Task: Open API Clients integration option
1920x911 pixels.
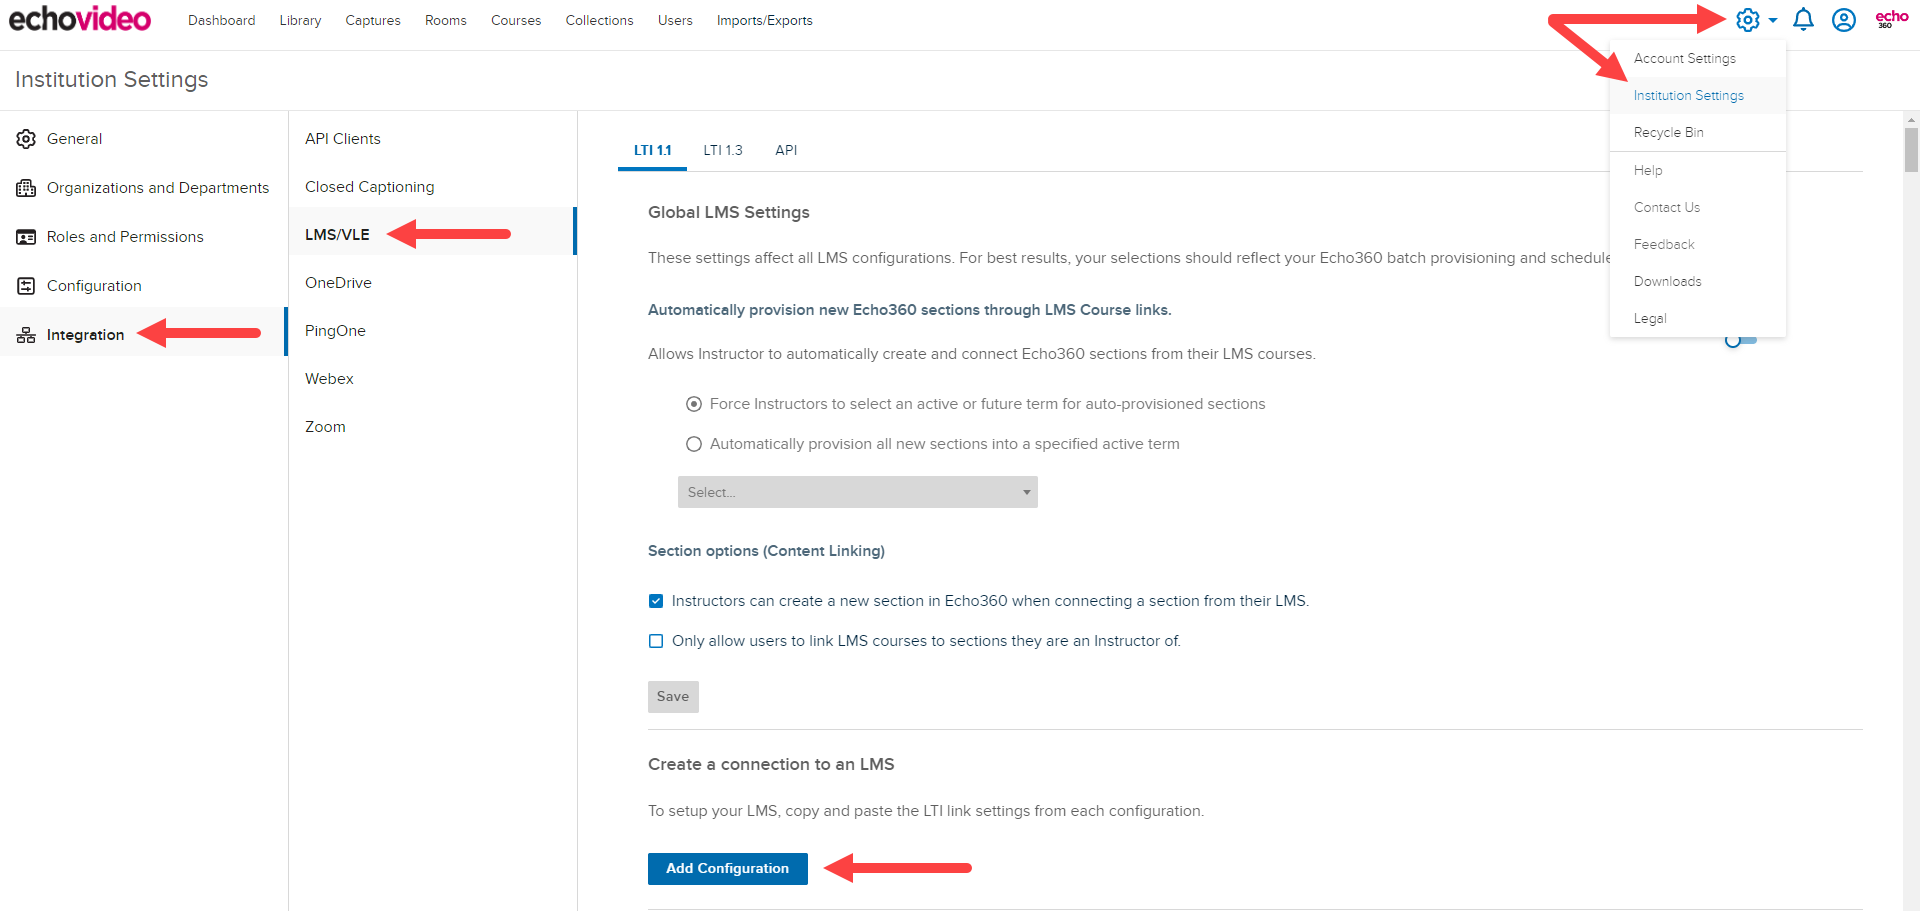Action: coord(433,139)
